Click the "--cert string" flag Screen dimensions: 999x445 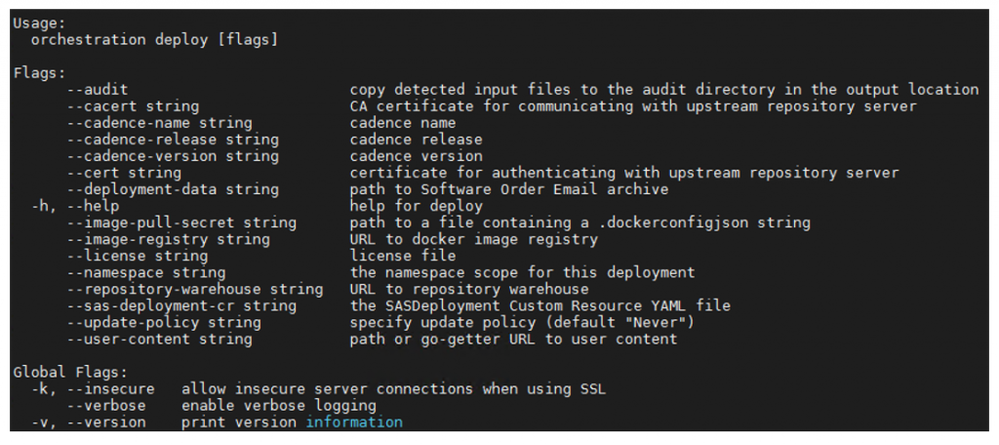tap(124, 173)
